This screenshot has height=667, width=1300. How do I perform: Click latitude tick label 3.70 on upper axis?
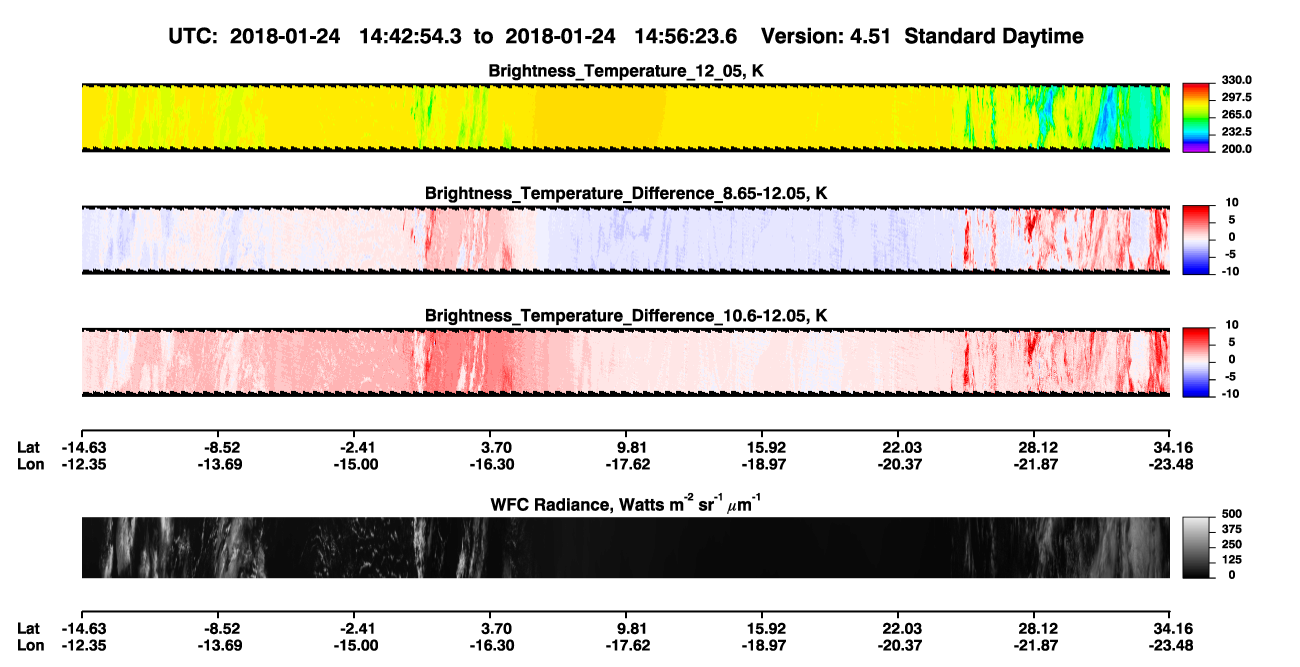496,447
